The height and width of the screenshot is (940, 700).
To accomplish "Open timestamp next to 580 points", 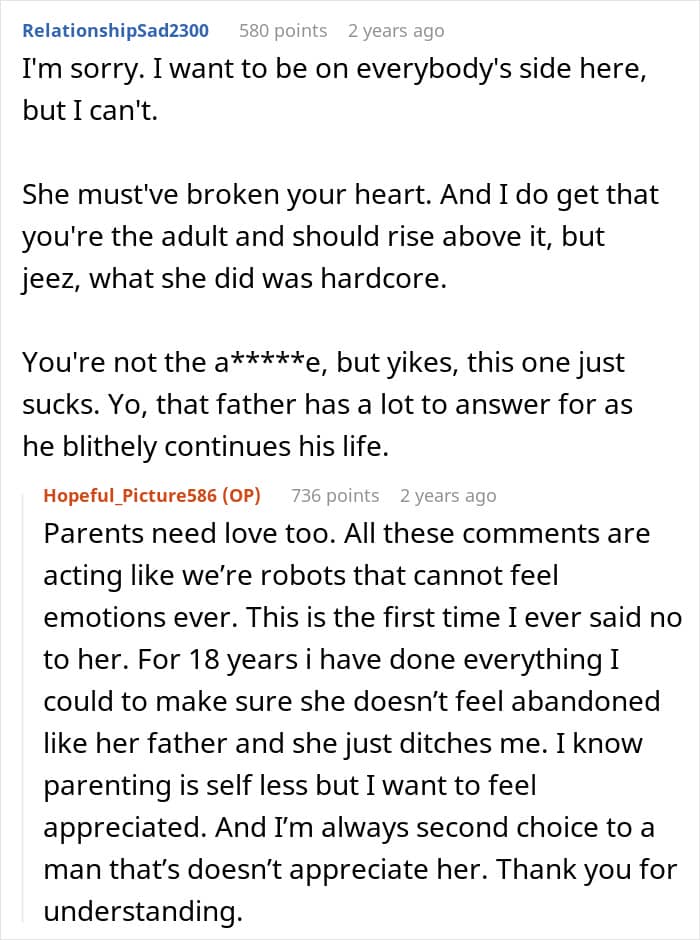I will click(x=396, y=31).
